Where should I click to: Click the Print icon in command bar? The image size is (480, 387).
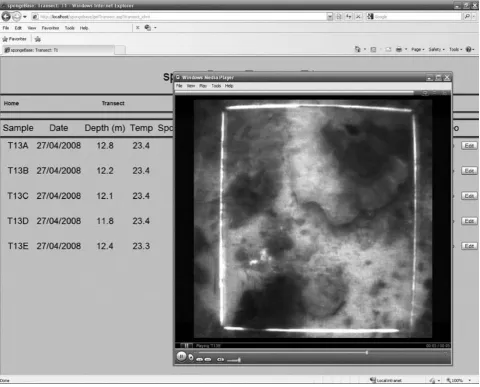399,49
